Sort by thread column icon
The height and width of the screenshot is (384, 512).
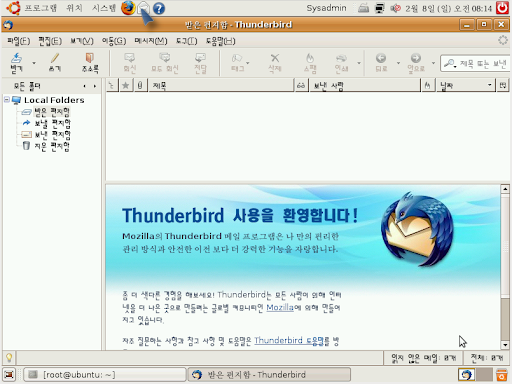pyautogui.click(x=111, y=85)
